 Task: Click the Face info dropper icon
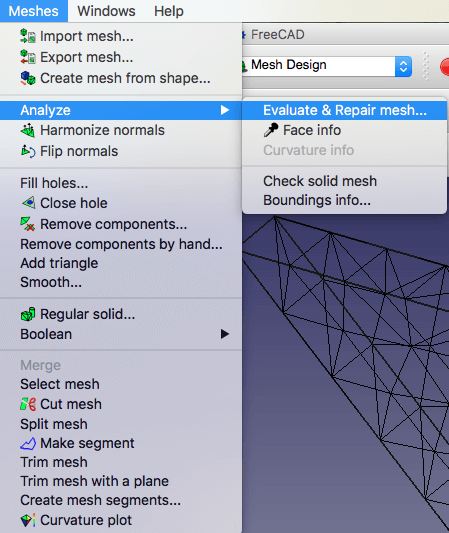tap(271, 130)
